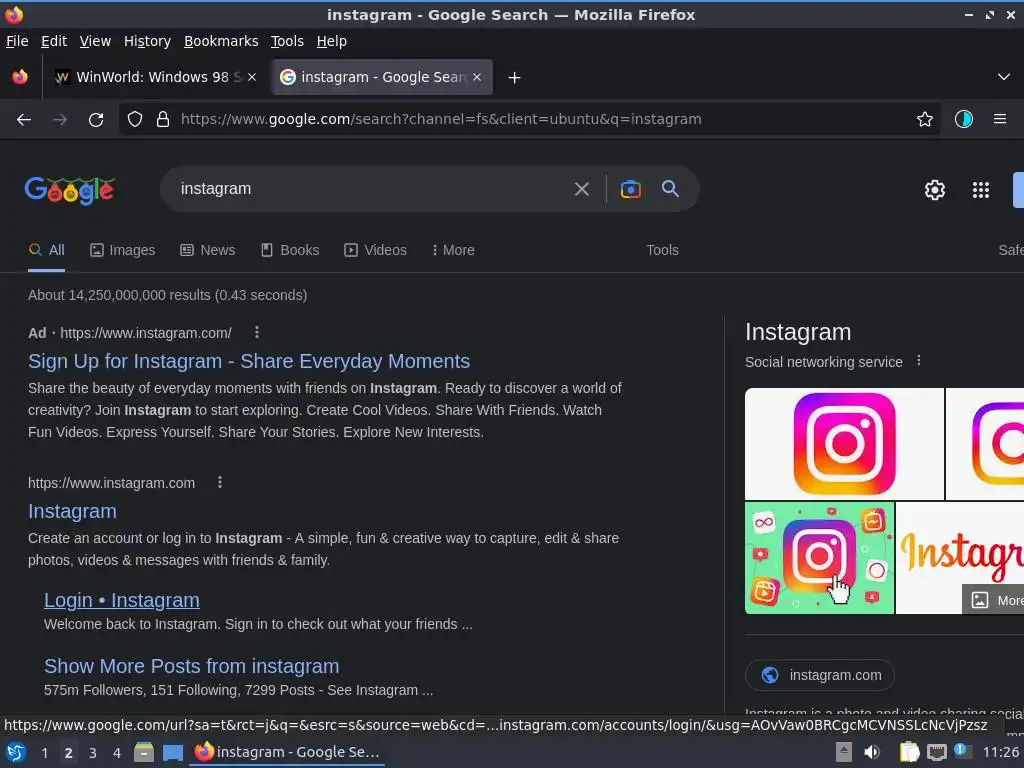The height and width of the screenshot is (768, 1024).
Task: Open the Firefox hamburger application menu
Action: coord(999,120)
